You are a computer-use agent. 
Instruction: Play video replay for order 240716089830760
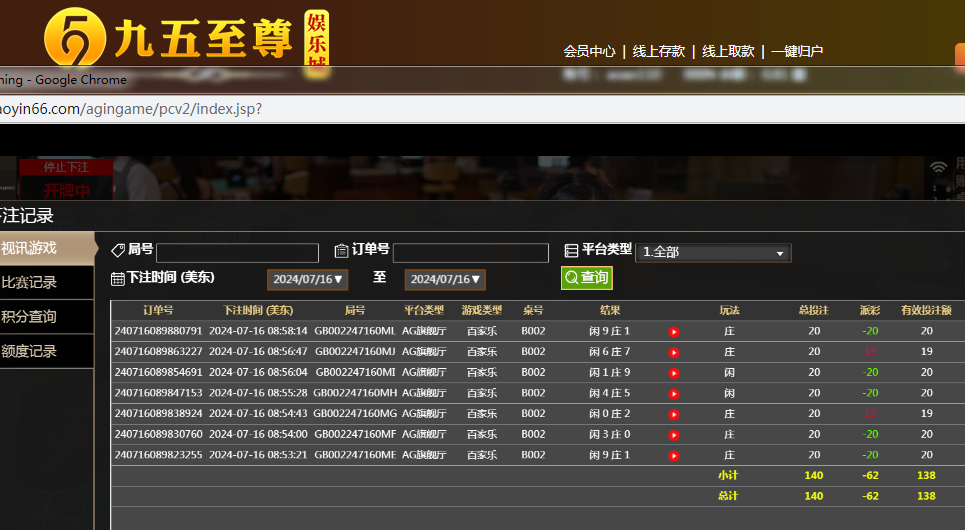(x=674, y=435)
